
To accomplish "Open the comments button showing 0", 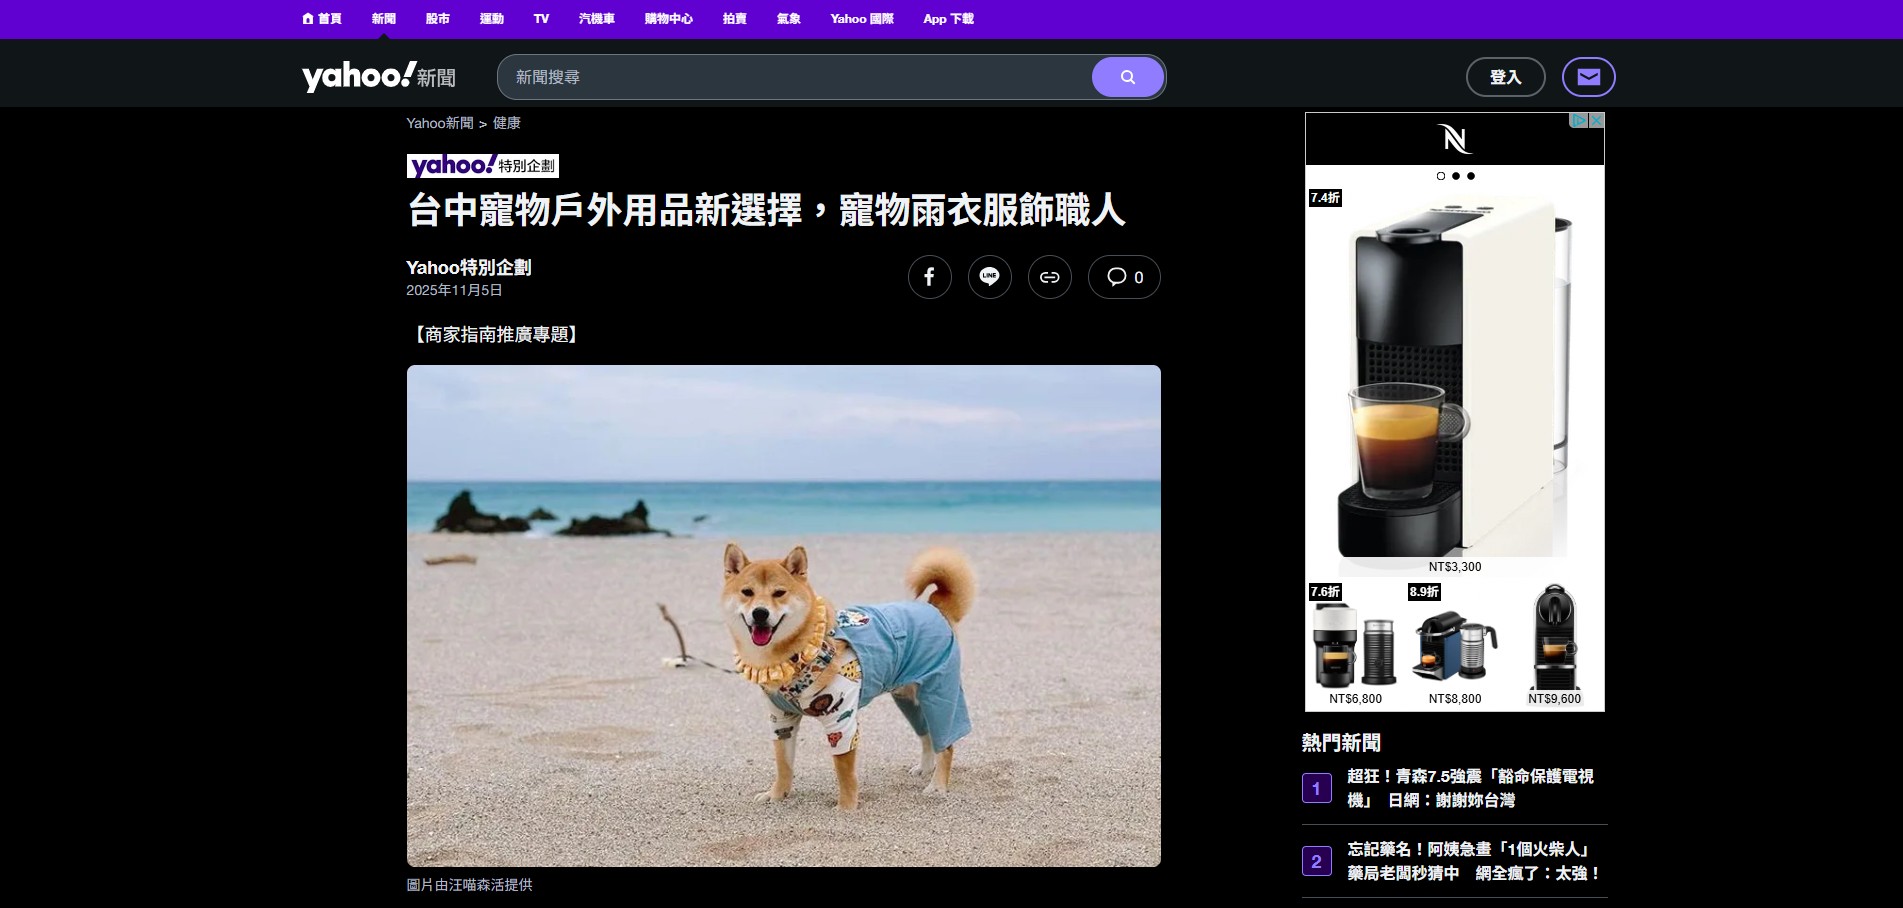I will (x=1124, y=277).
